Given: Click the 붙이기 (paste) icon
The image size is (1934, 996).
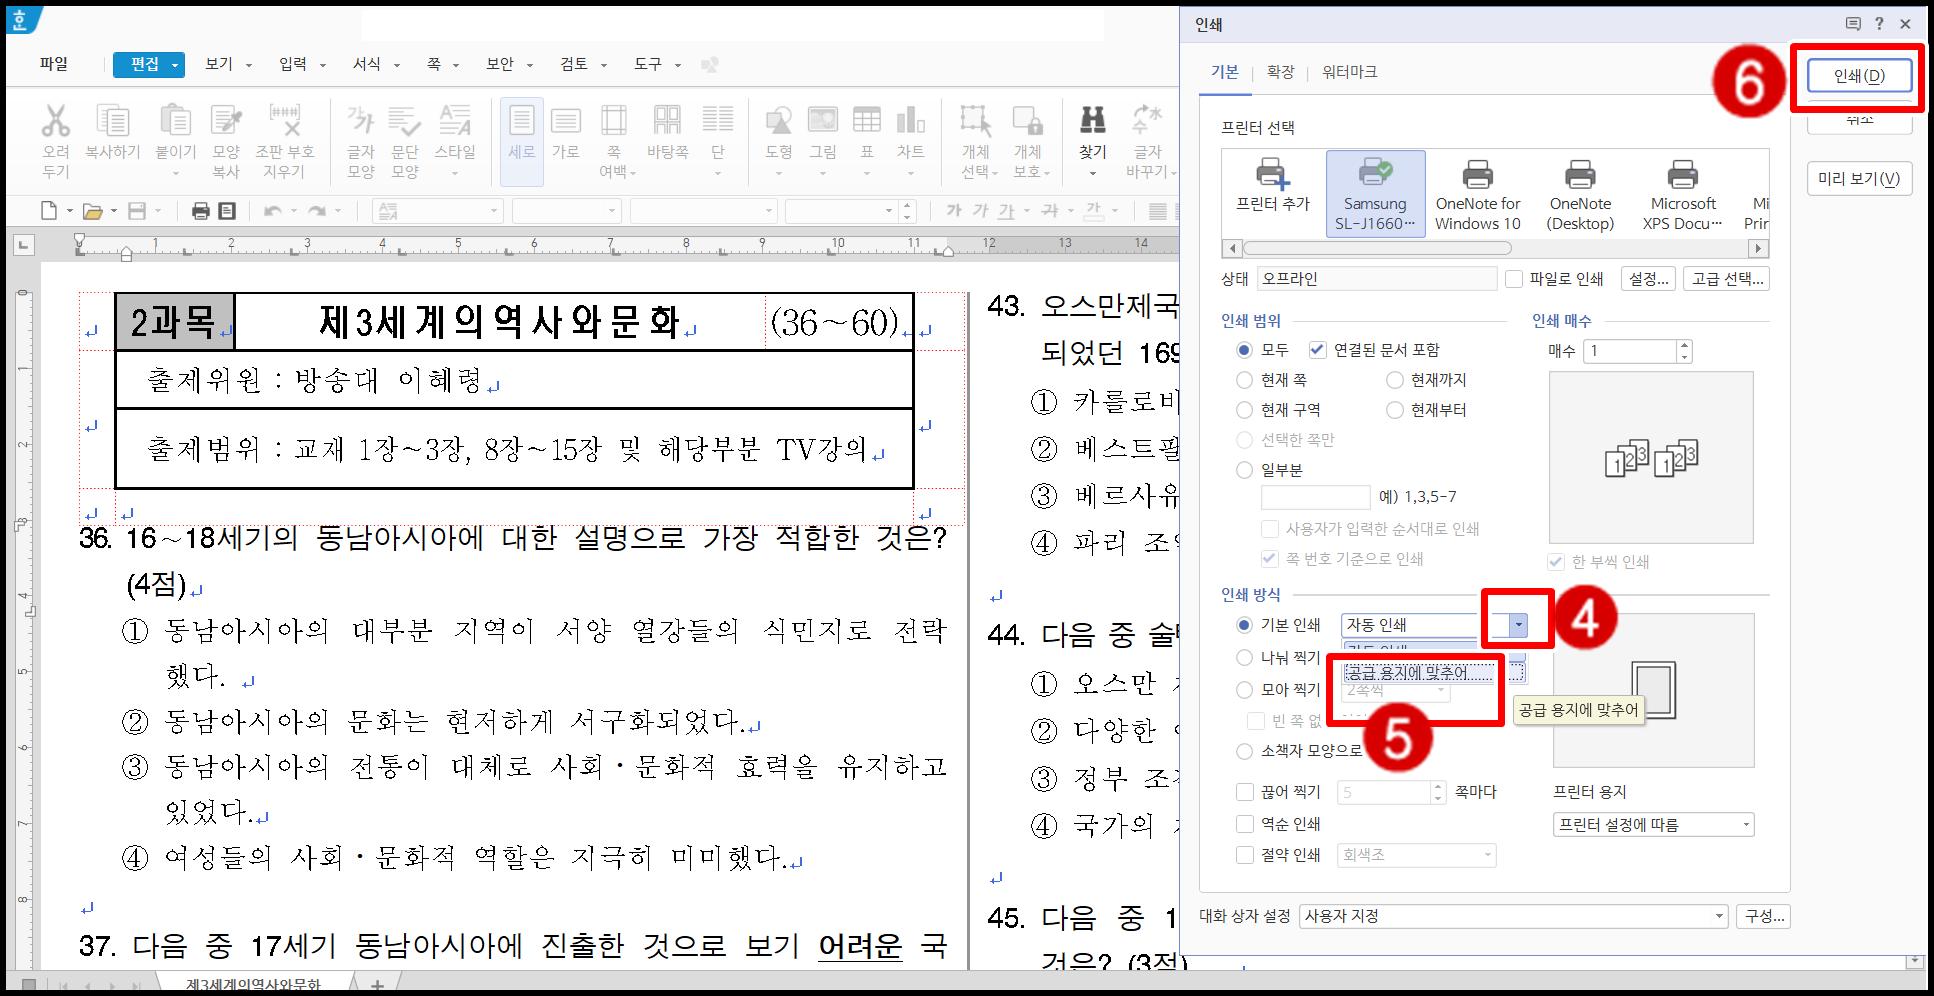Looking at the screenshot, I should [176, 121].
